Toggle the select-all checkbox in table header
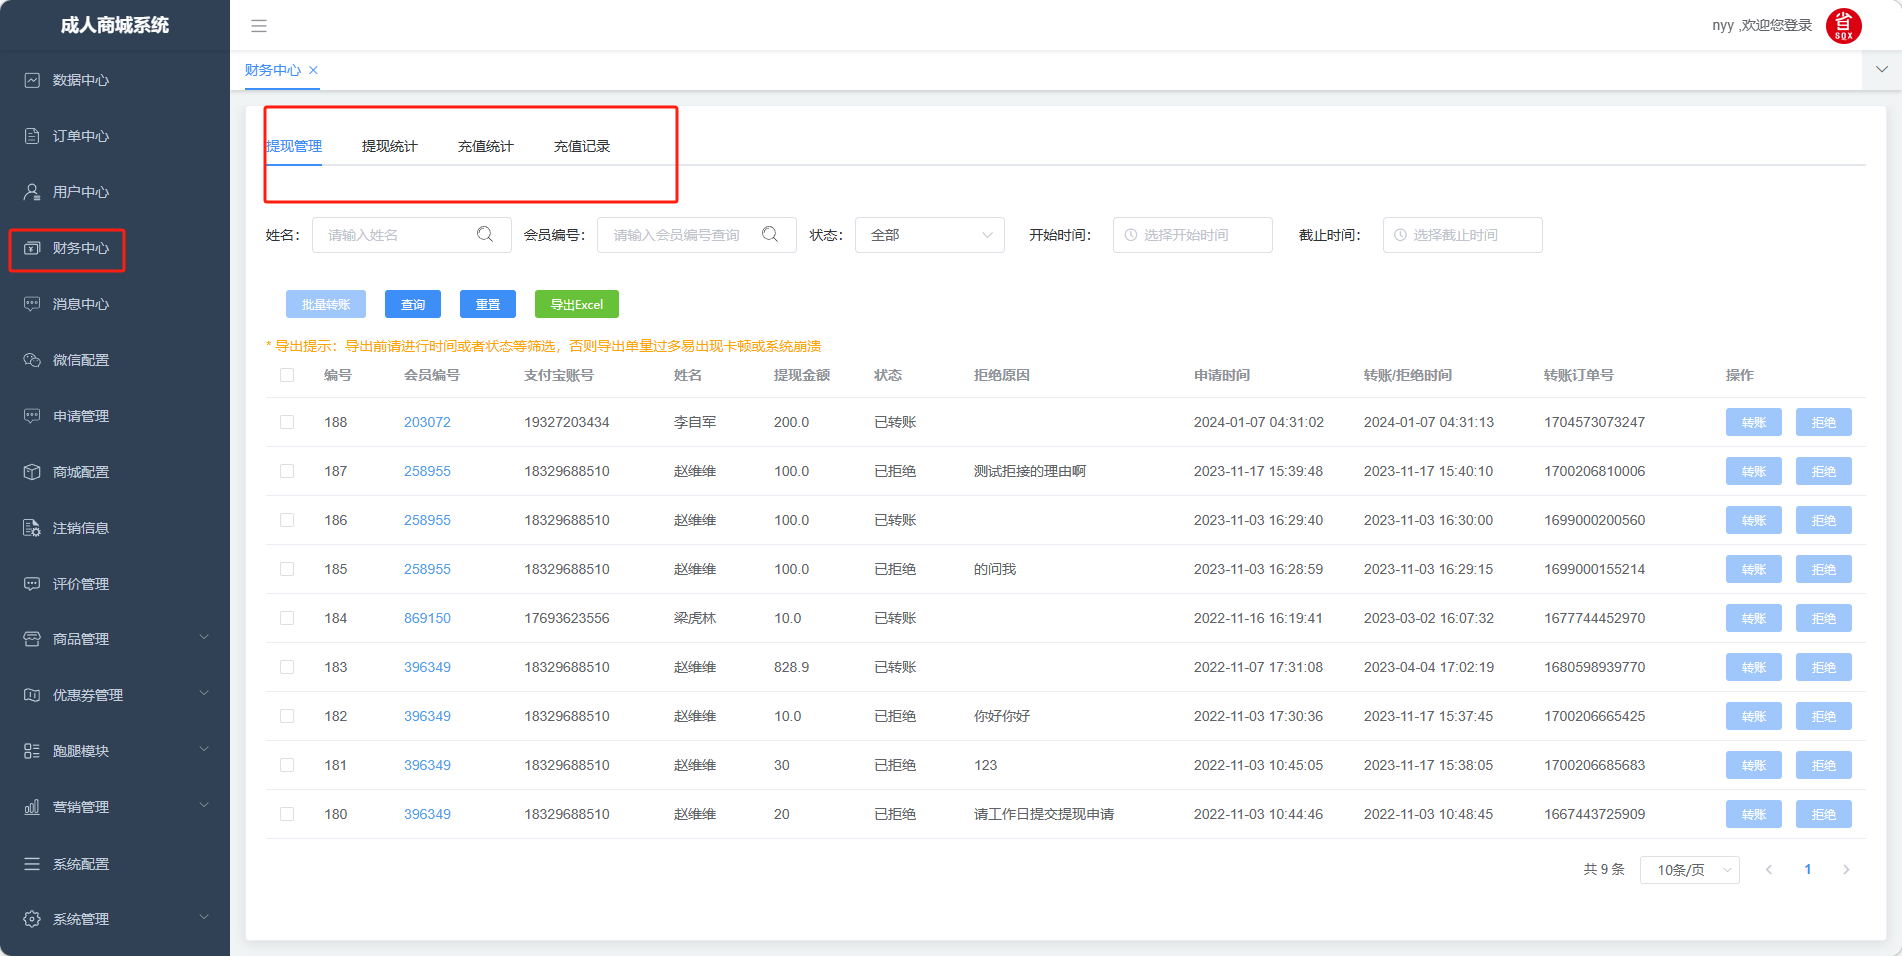The height and width of the screenshot is (956, 1902). tap(287, 375)
